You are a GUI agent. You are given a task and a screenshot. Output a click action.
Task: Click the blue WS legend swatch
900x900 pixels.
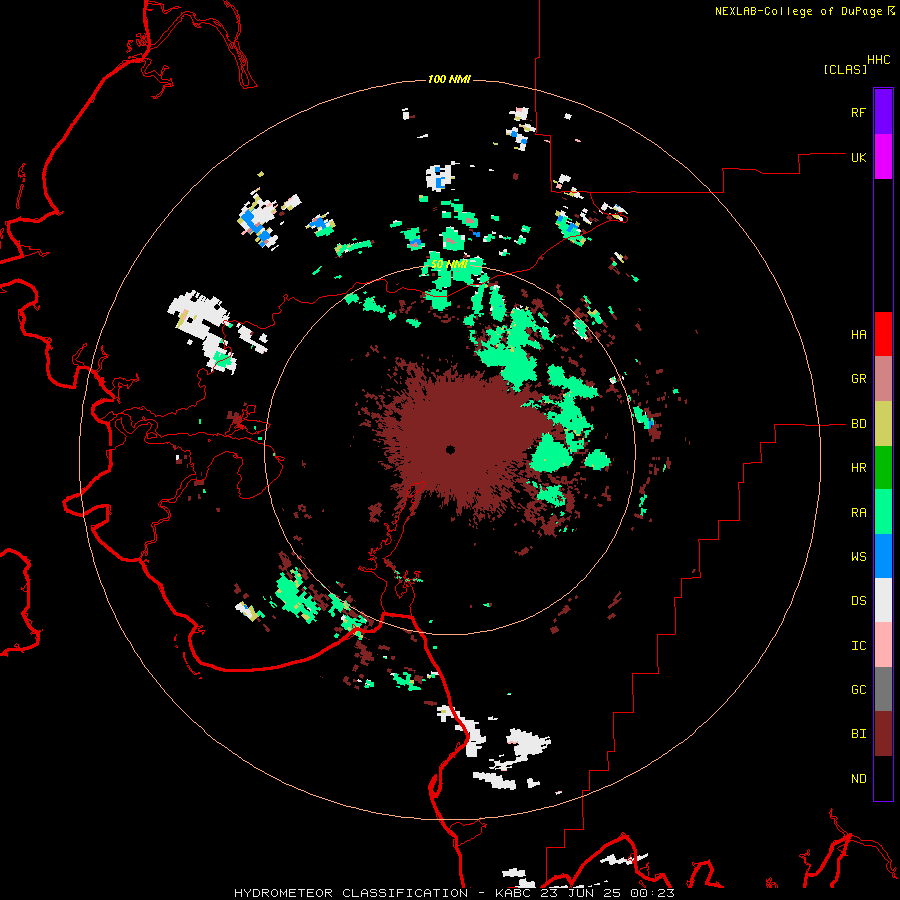883,556
